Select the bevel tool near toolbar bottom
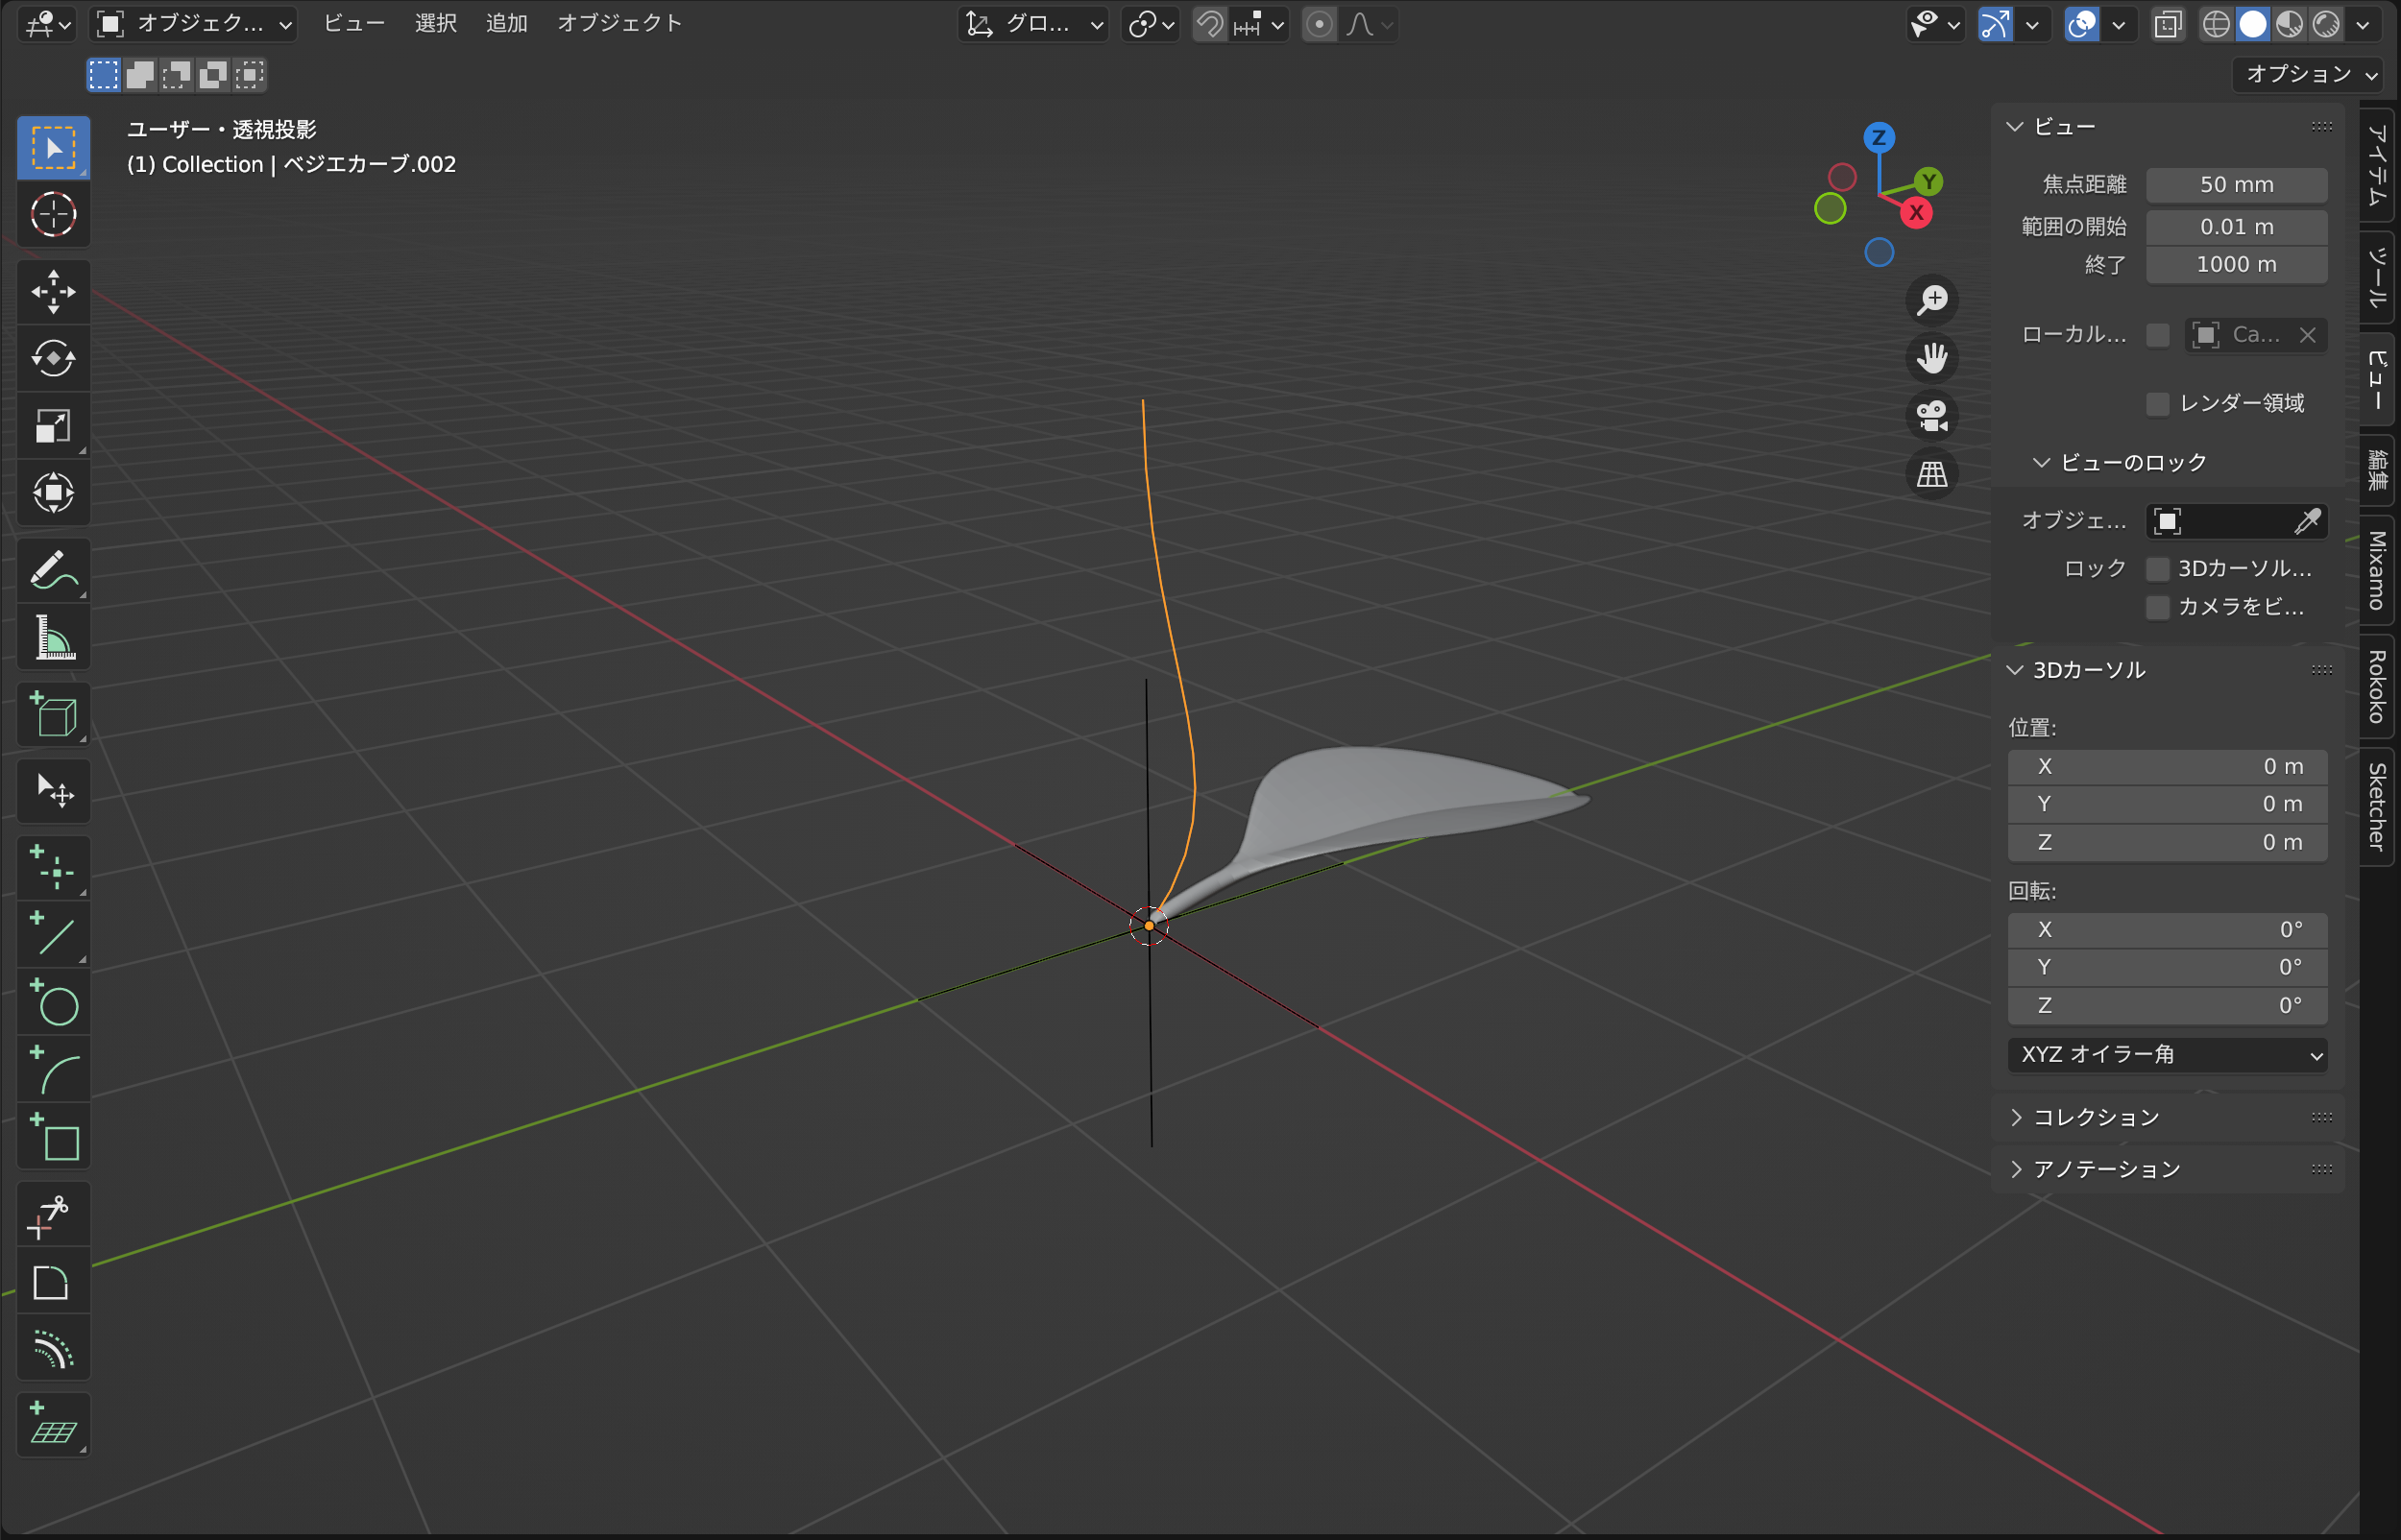This screenshot has width=2401, height=1540. [x=53, y=1283]
